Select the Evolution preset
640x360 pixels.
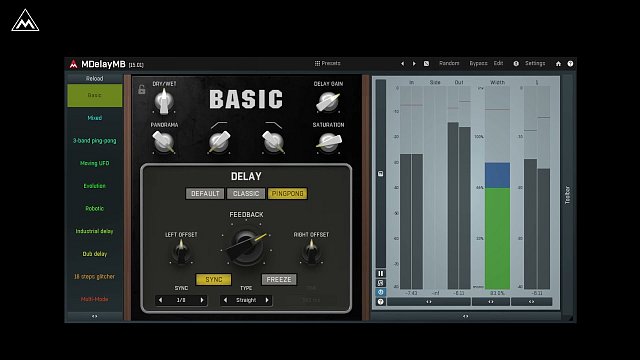(x=95, y=186)
